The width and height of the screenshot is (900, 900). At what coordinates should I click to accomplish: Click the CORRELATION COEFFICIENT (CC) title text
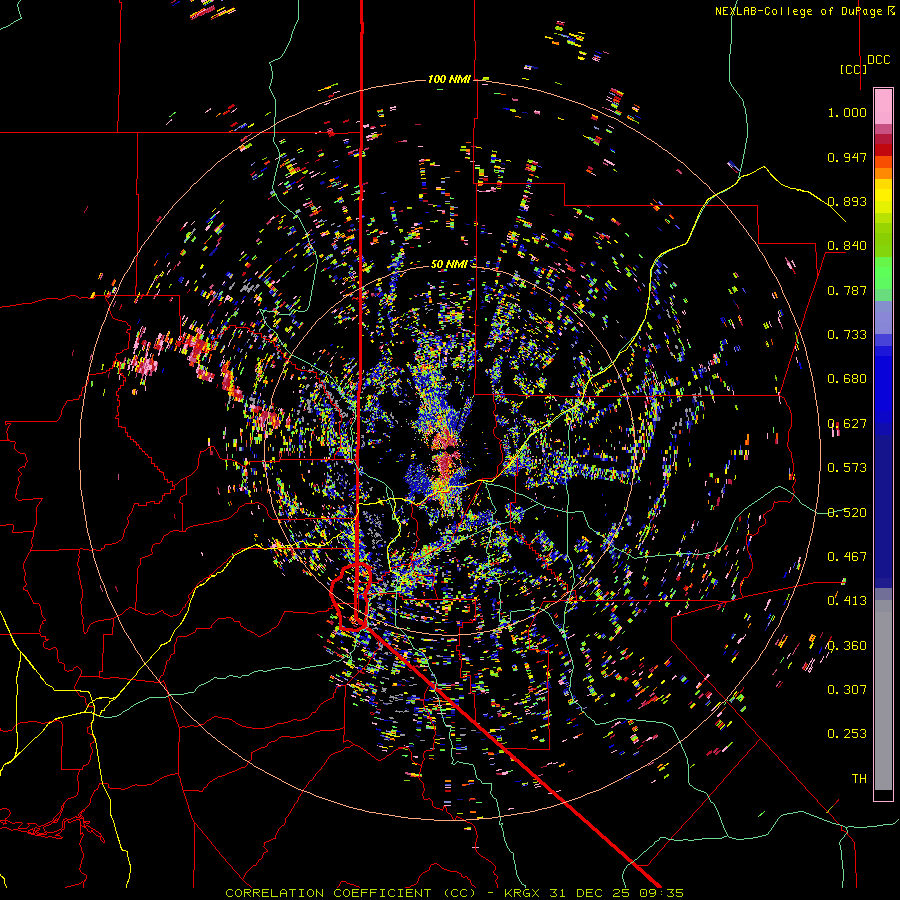(x=350, y=893)
